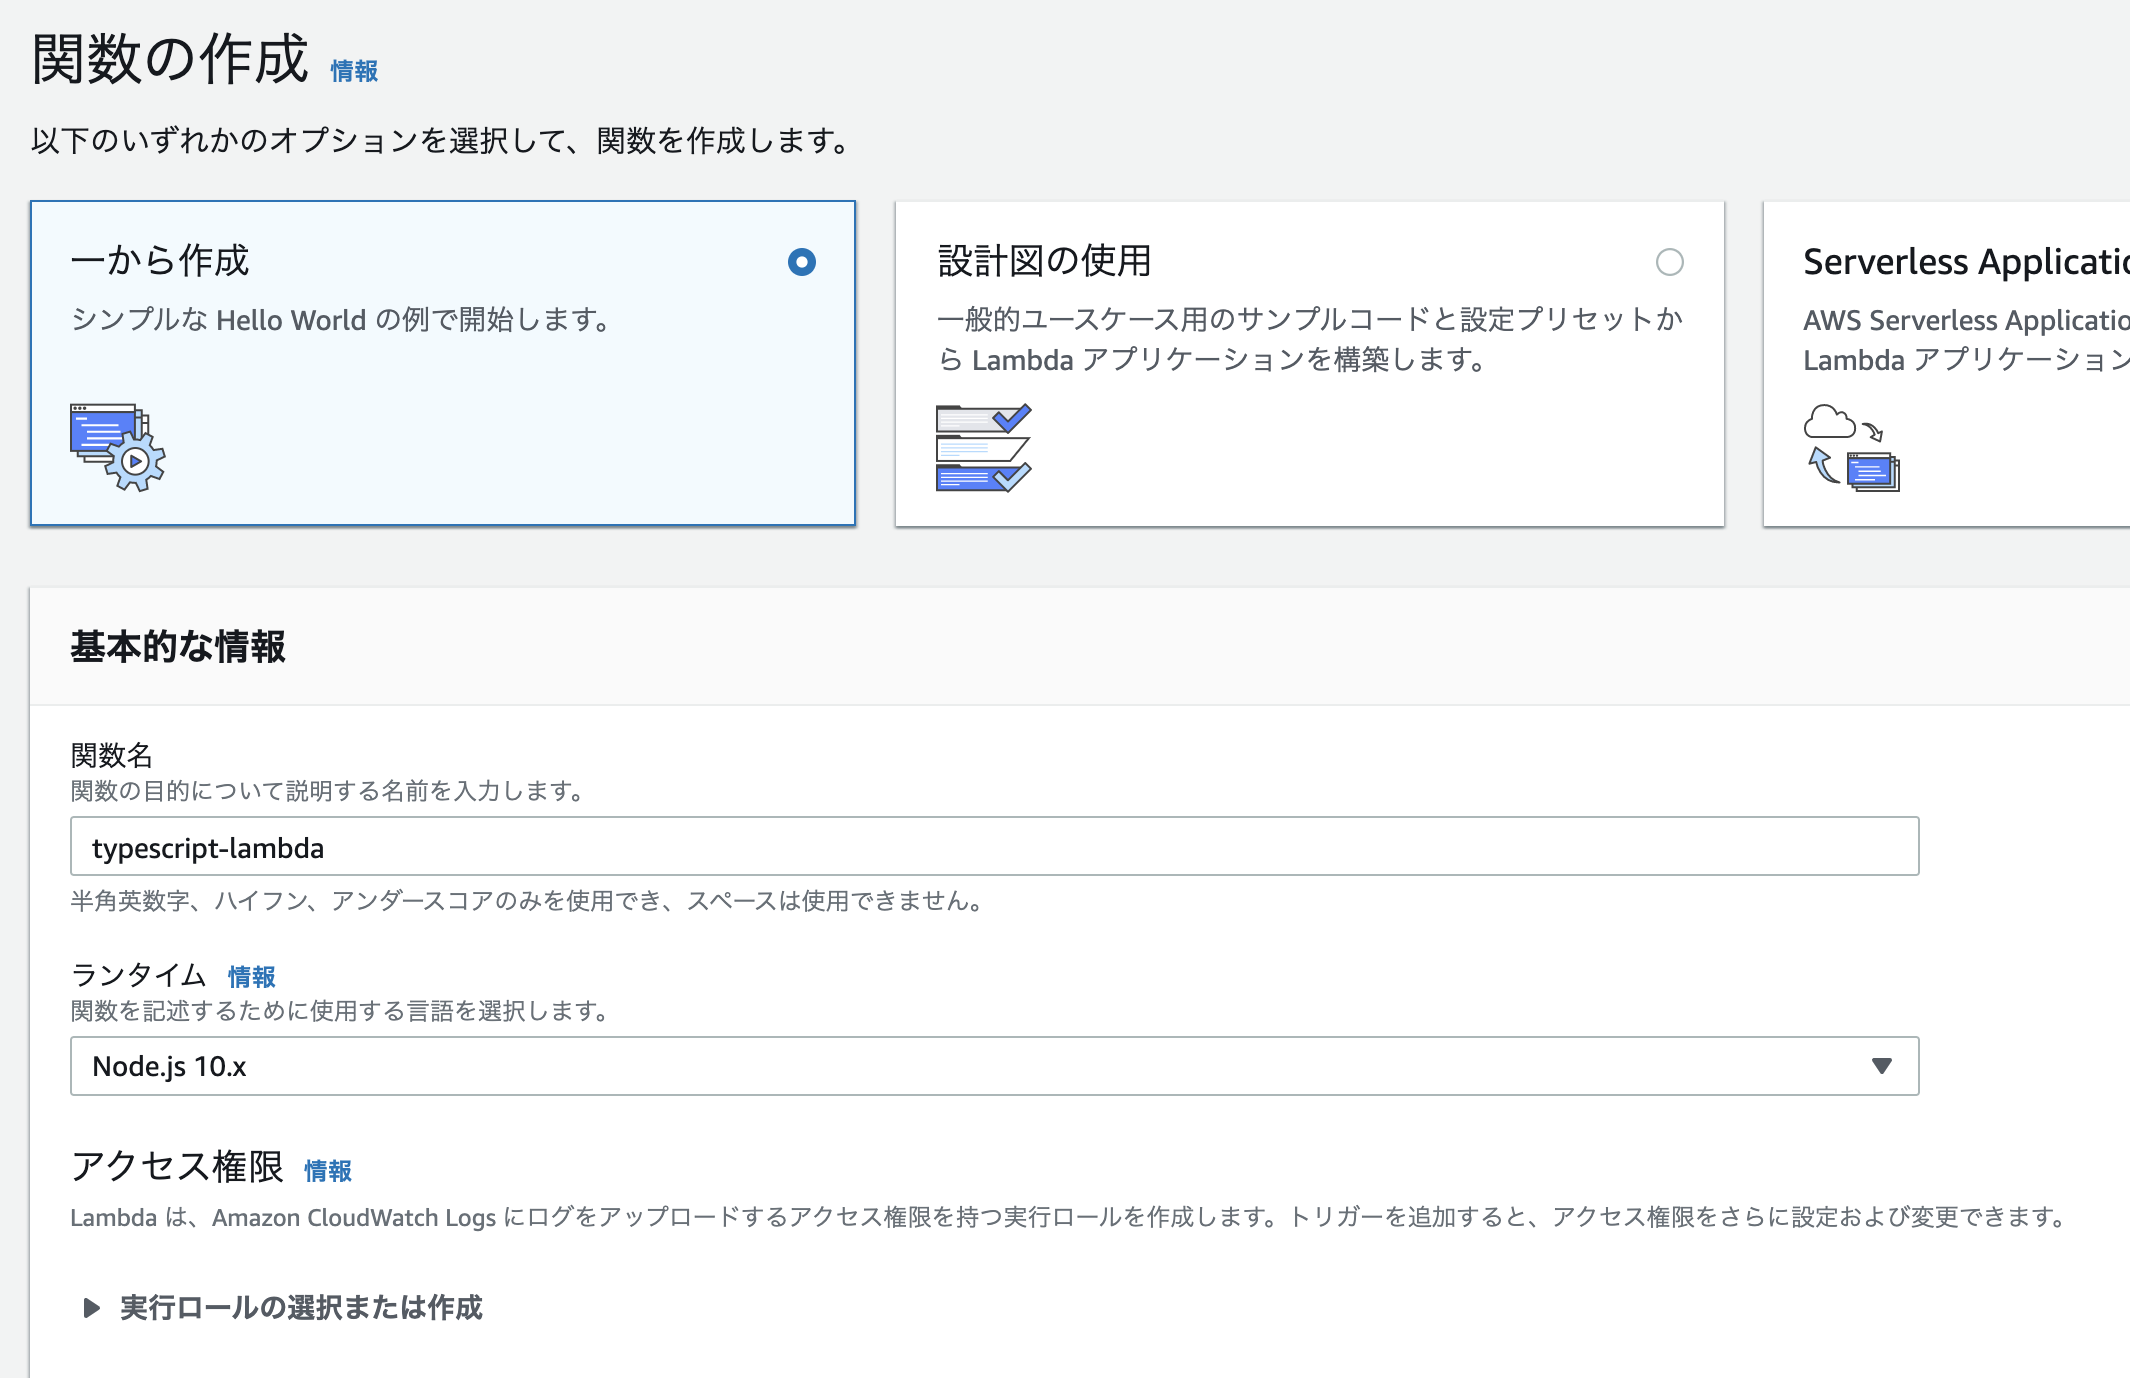2130x1378 pixels.
Task: Select the '設計図の使用' radio button
Action: click(x=1669, y=262)
